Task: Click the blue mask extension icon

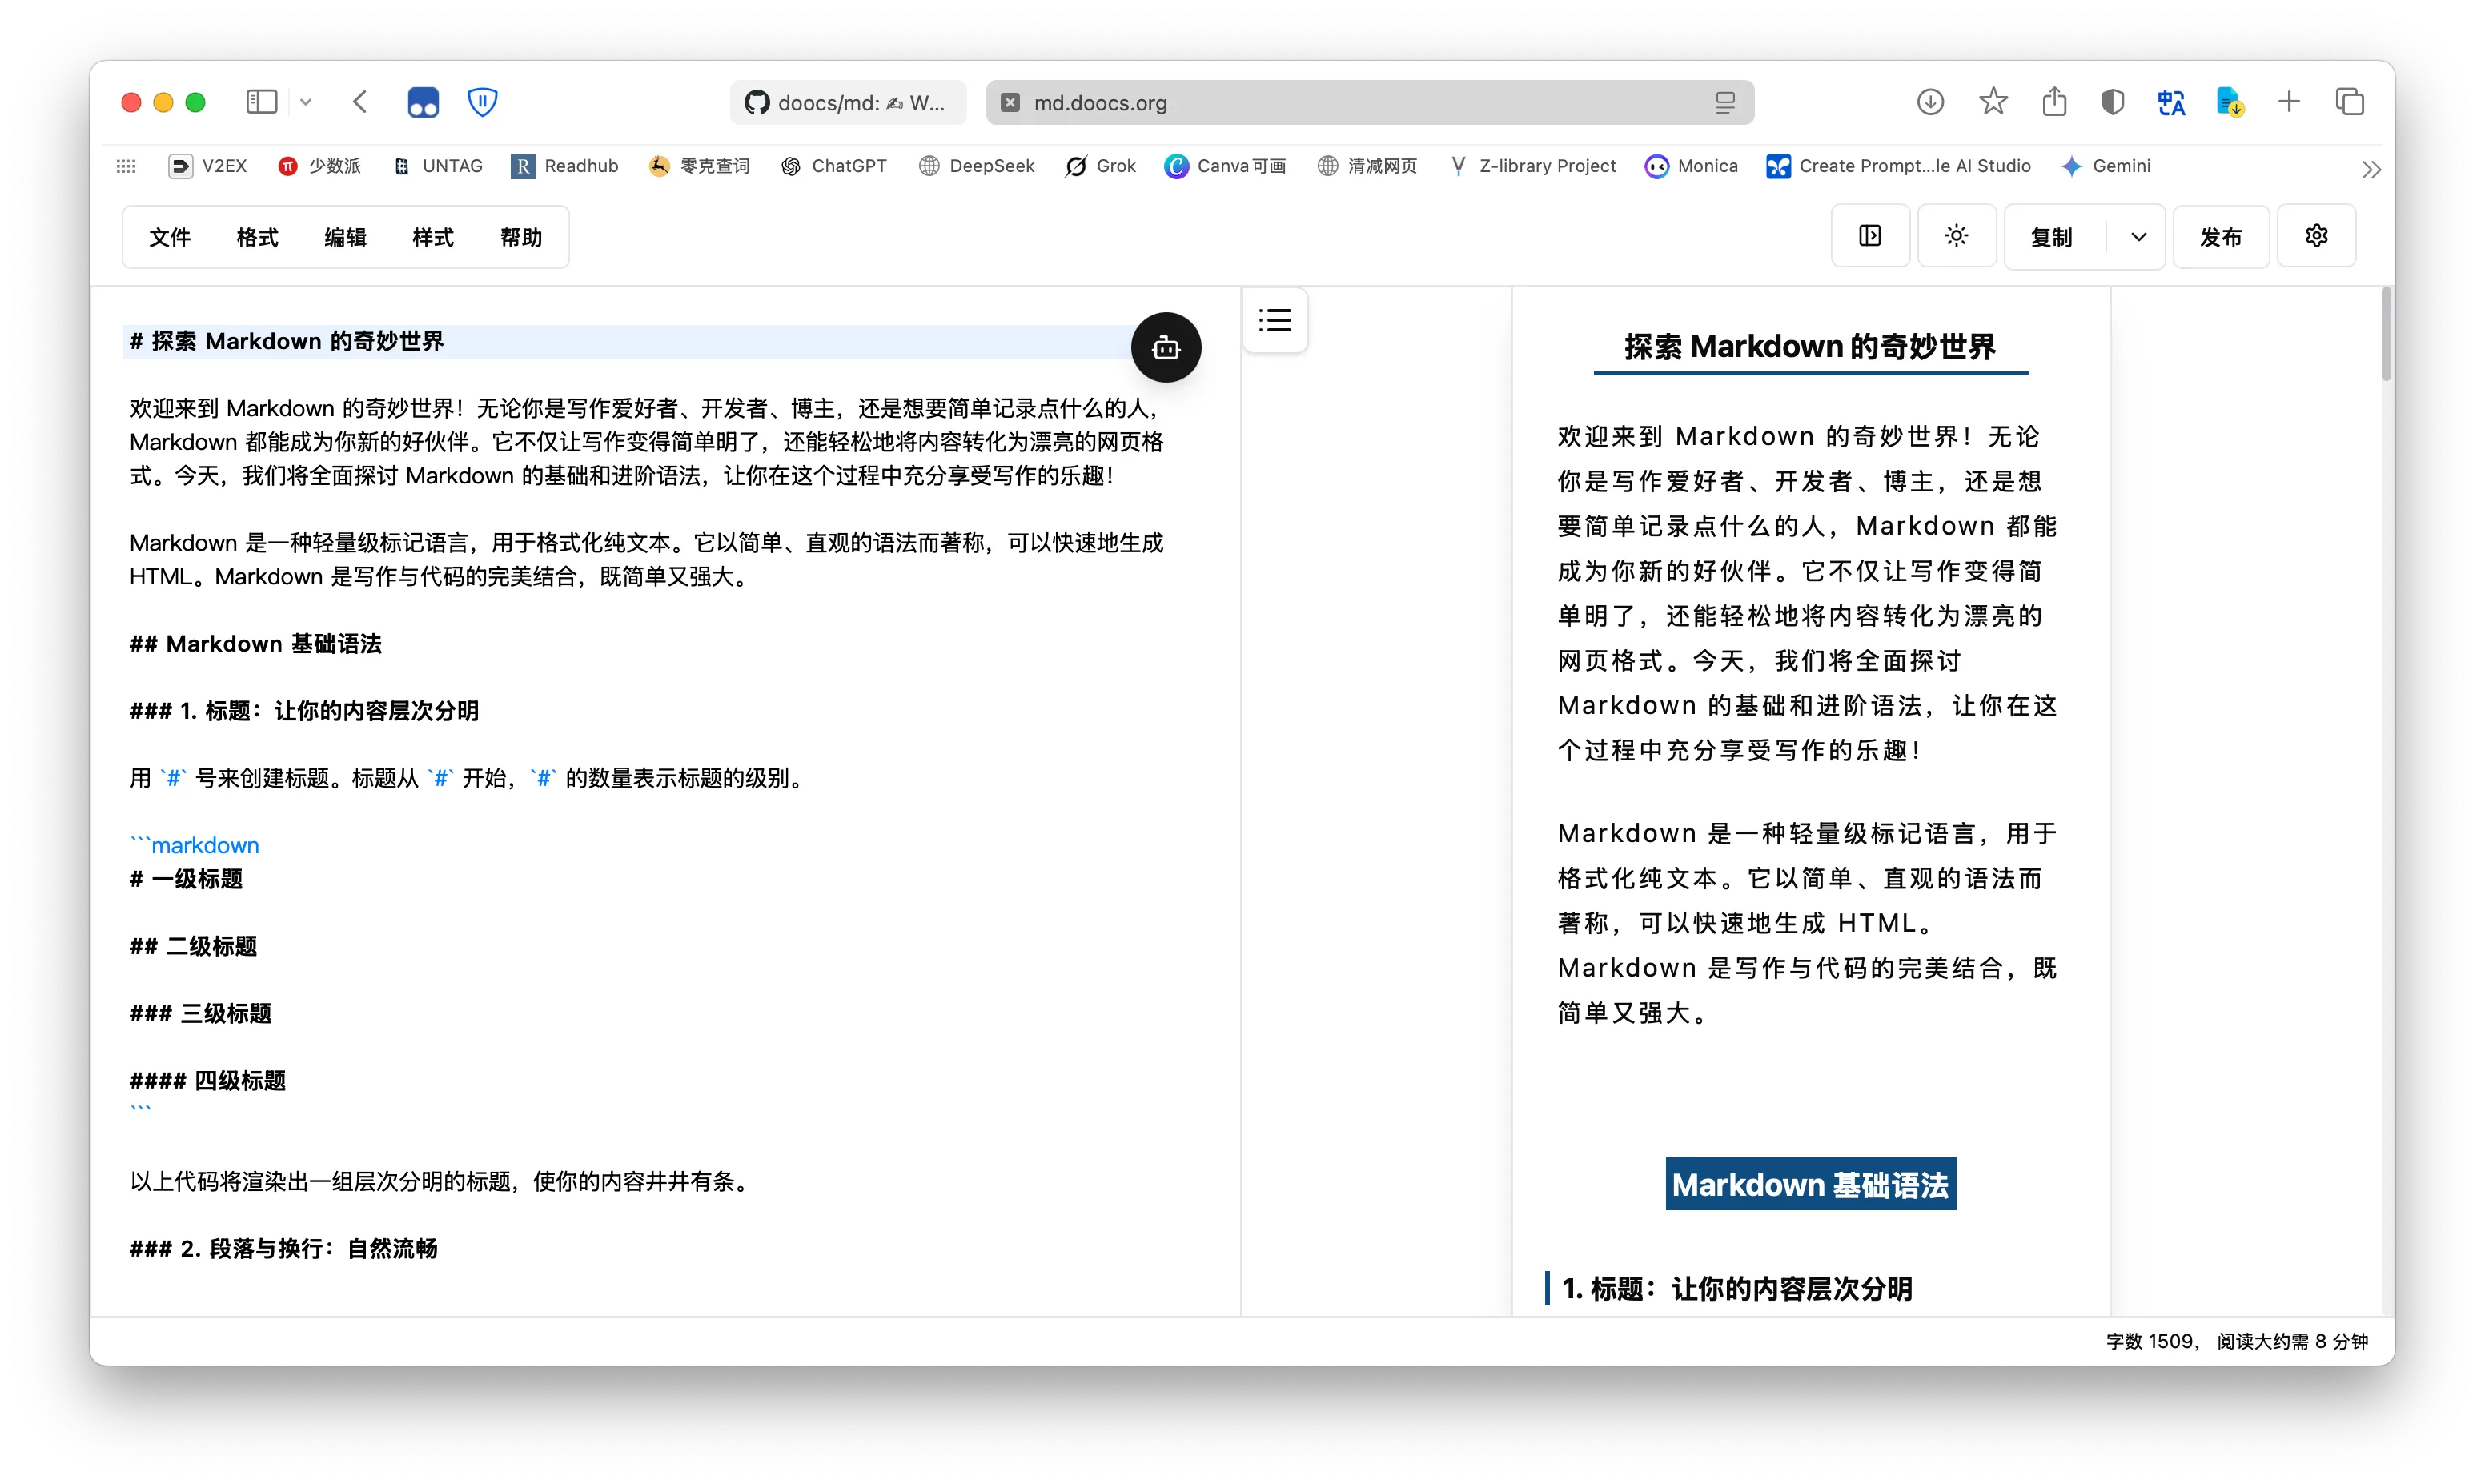Action: click(x=423, y=102)
